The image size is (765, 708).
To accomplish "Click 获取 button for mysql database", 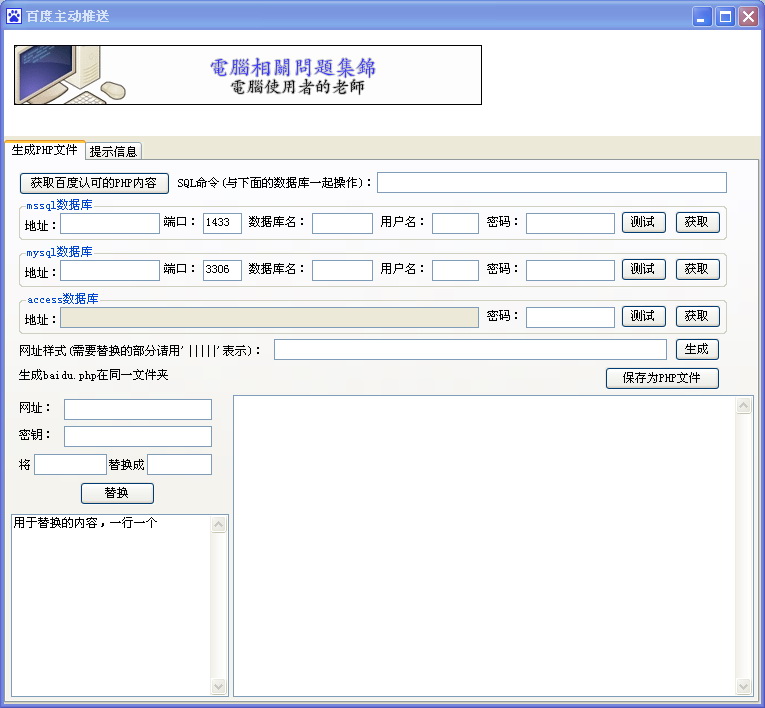I will [697, 269].
